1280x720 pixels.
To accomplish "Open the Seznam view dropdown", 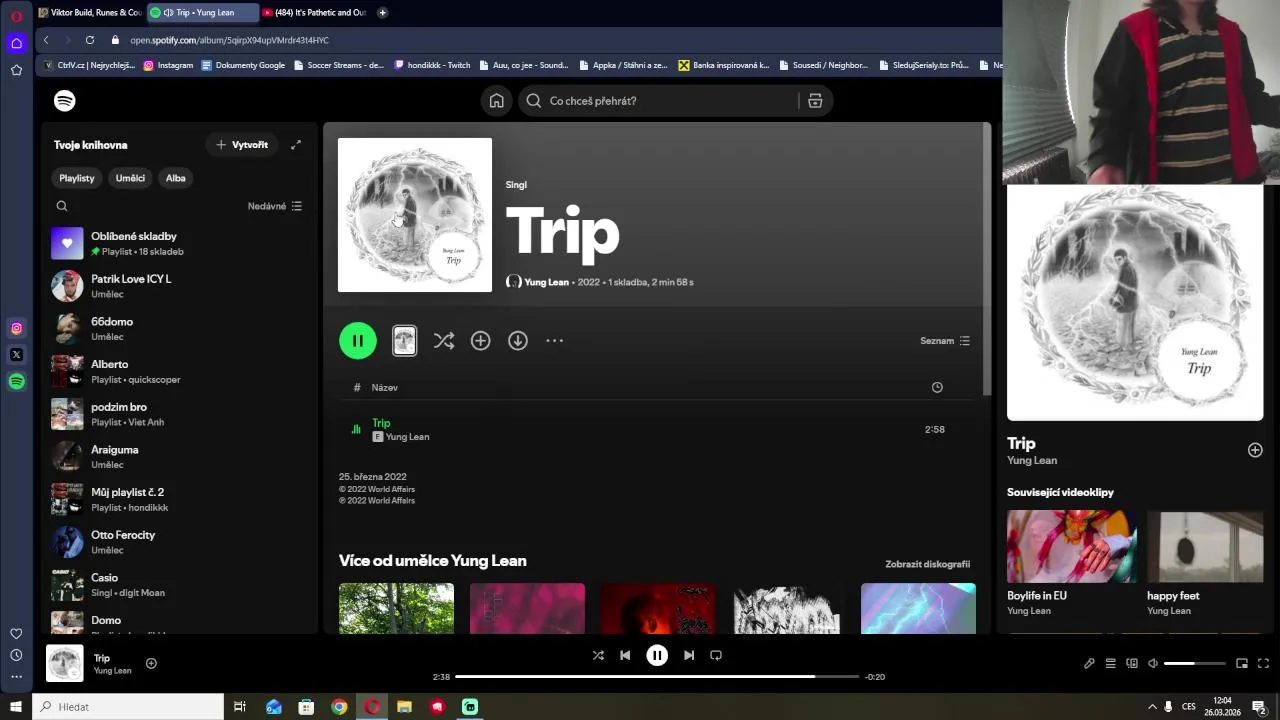I will (945, 341).
